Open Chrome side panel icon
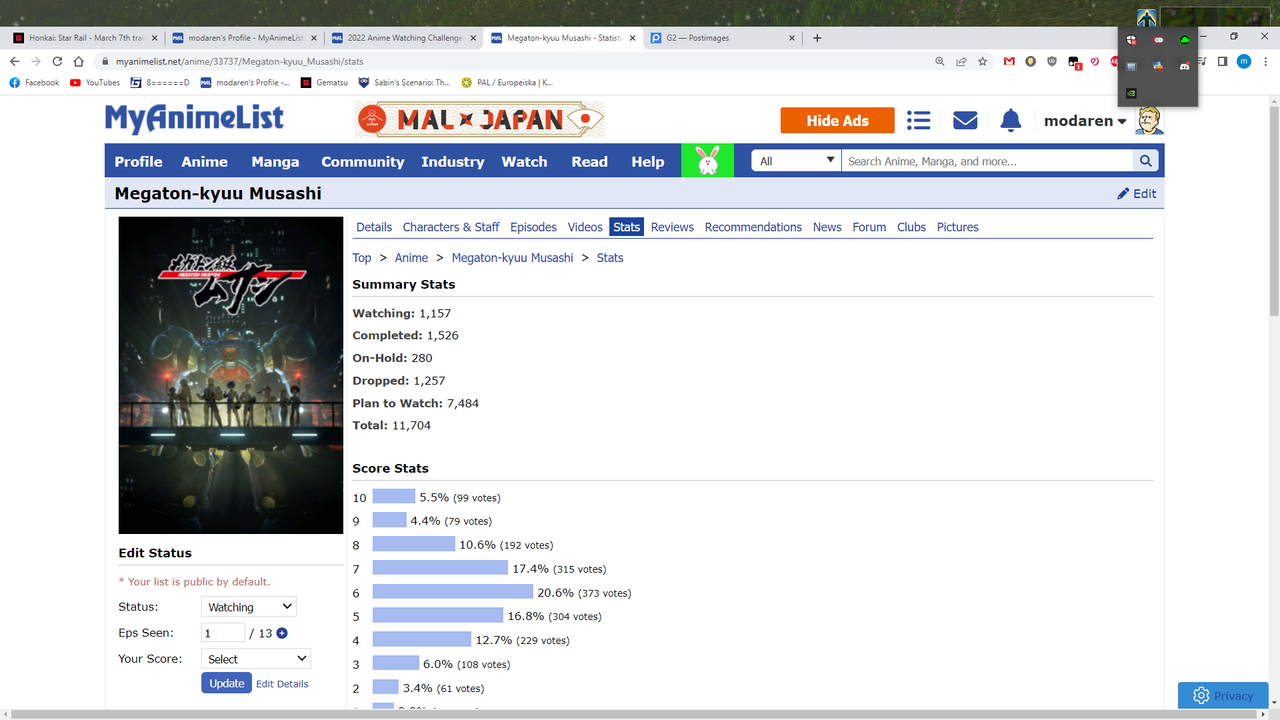Image resolution: width=1280 pixels, height=720 pixels. [x=1222, y=61]
